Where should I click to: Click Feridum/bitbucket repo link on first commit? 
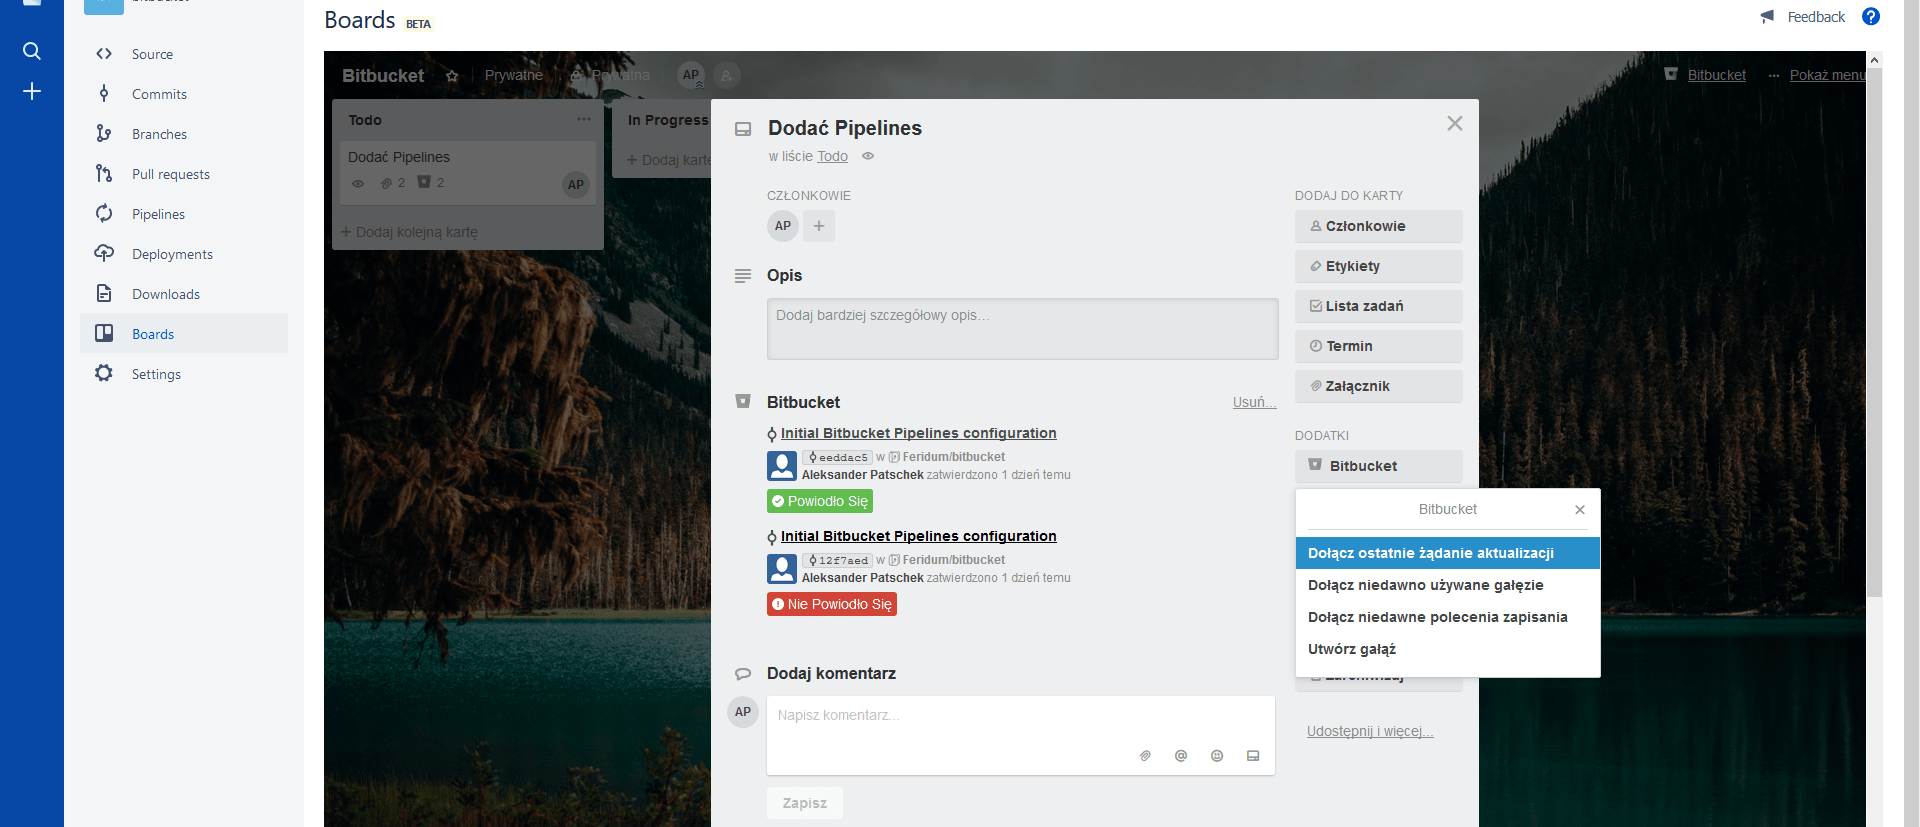[x=954, y=457]
